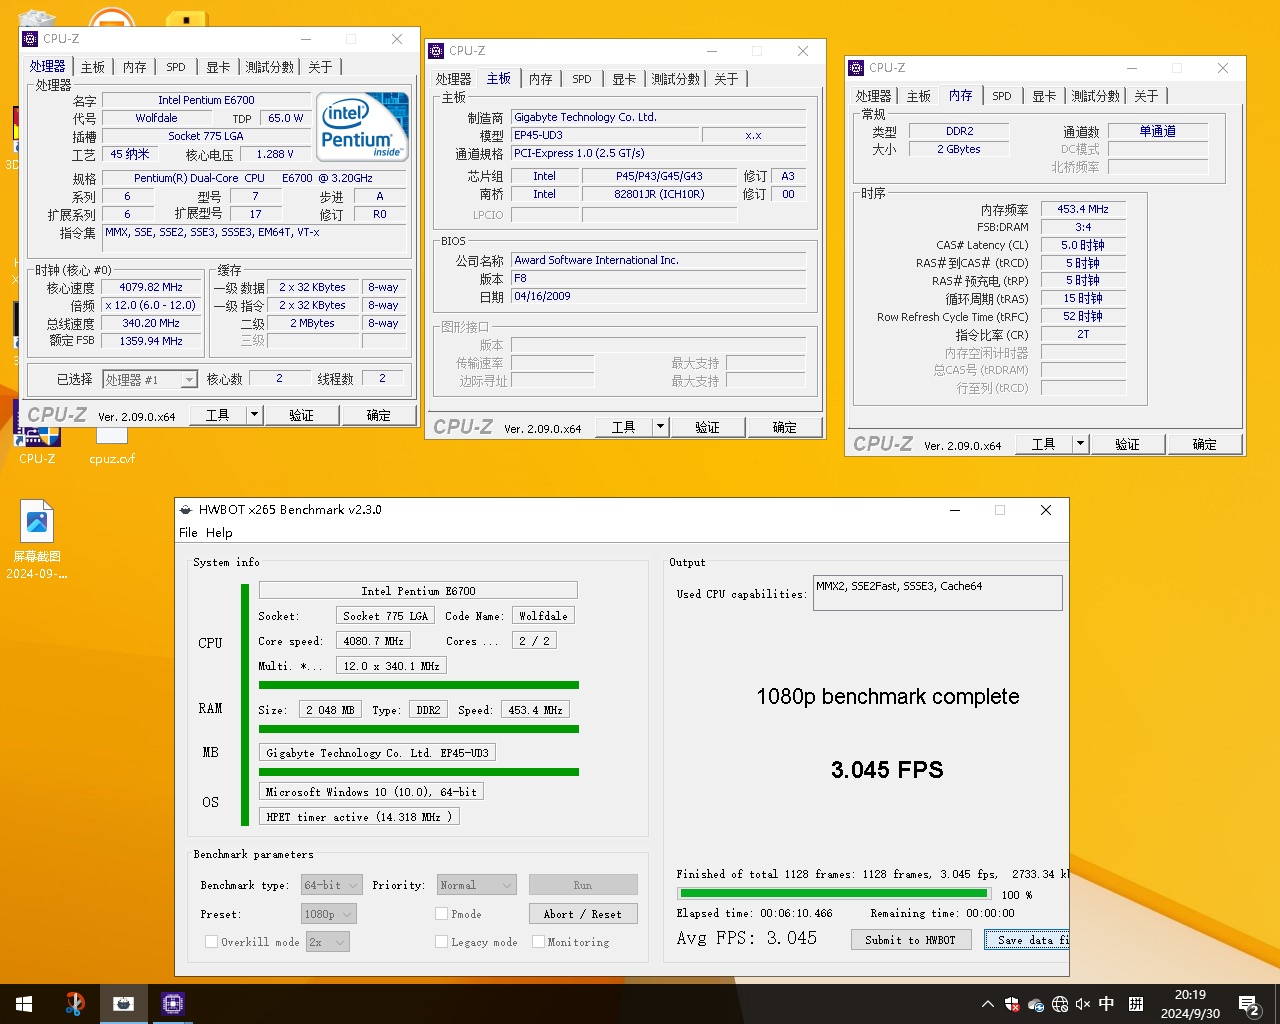Viewport: 1280px width, 1024px height.
Task: Click the 模型 EP45-UD3 field
Action: pos(604,135)
